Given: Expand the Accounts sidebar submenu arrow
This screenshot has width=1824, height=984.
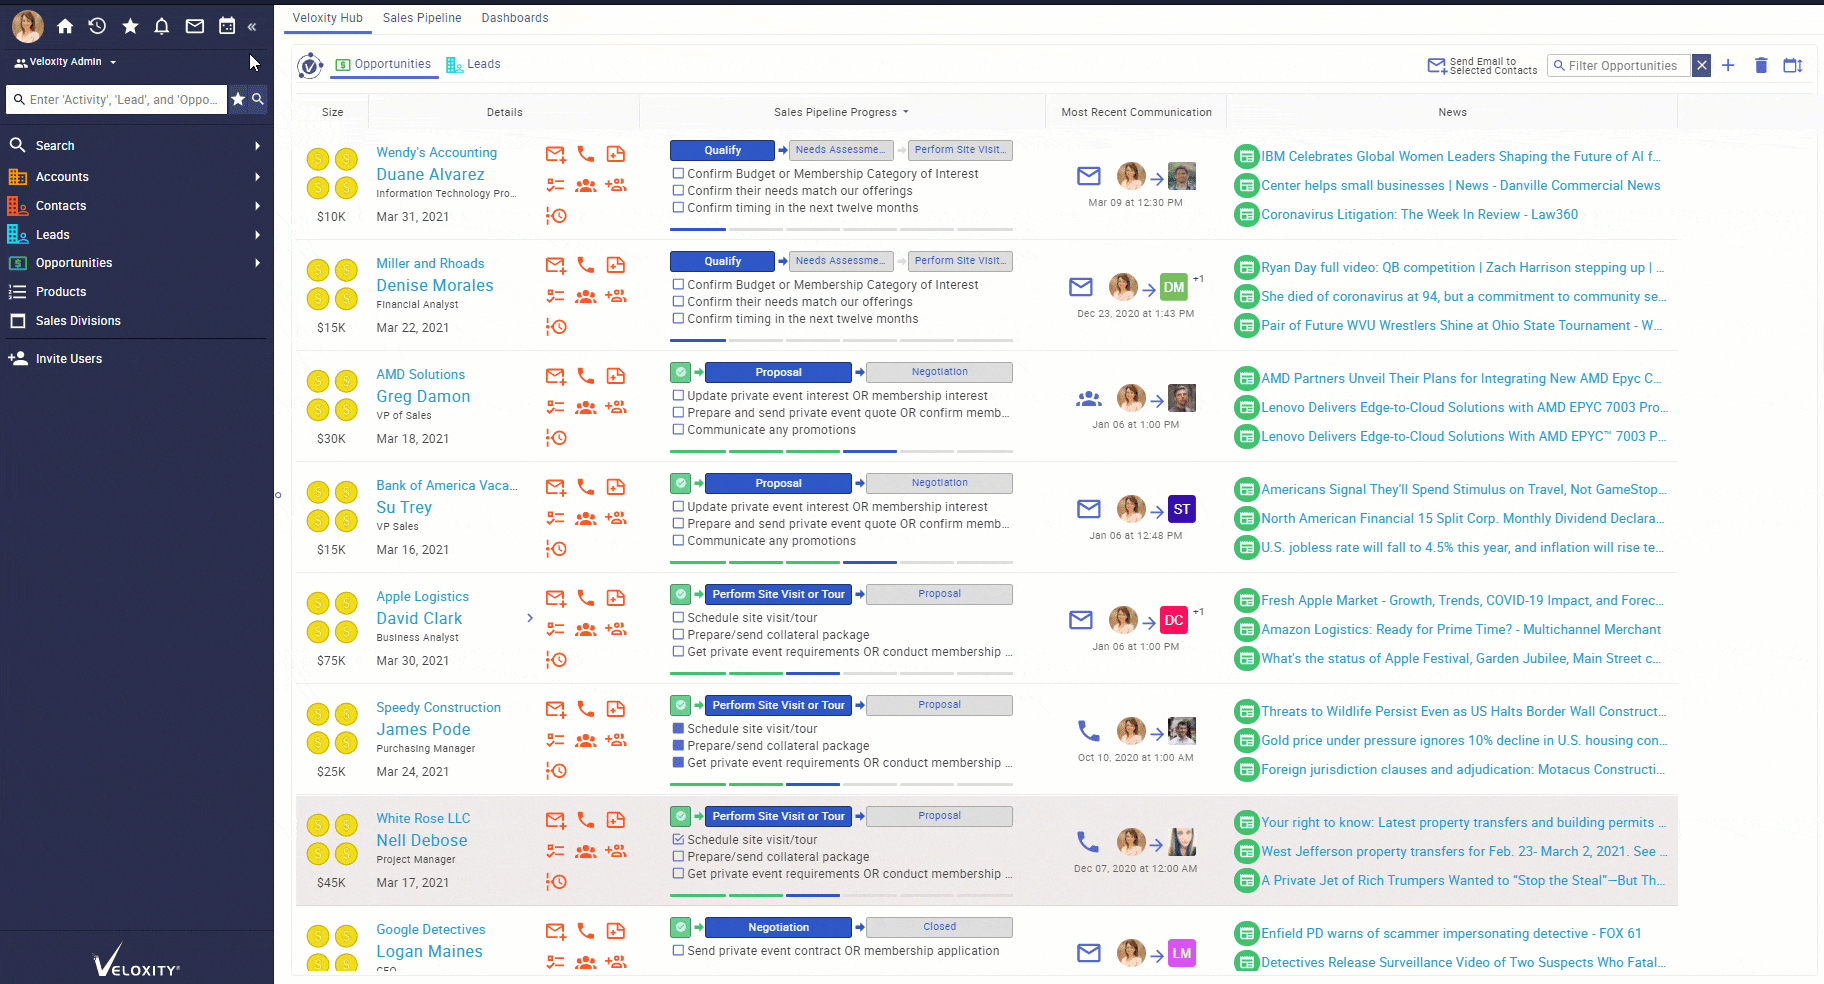Looking at the screenshot, I should pos(257,177).
